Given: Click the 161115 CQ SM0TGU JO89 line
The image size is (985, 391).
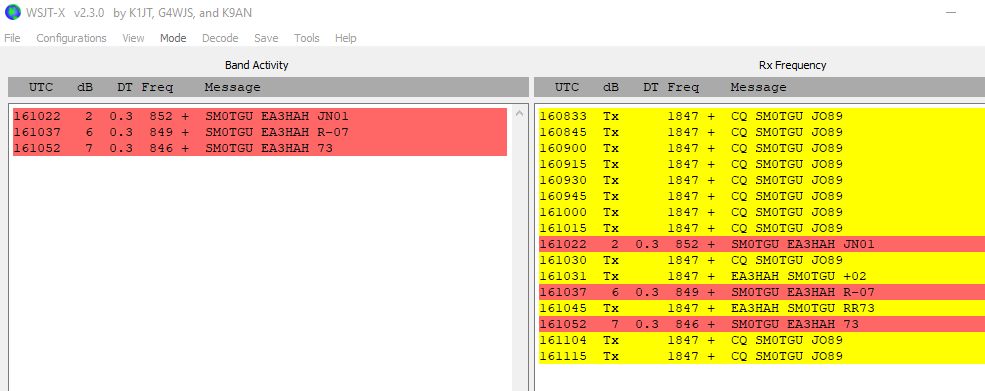Looking at the screenshot, I should coord(762,356).
